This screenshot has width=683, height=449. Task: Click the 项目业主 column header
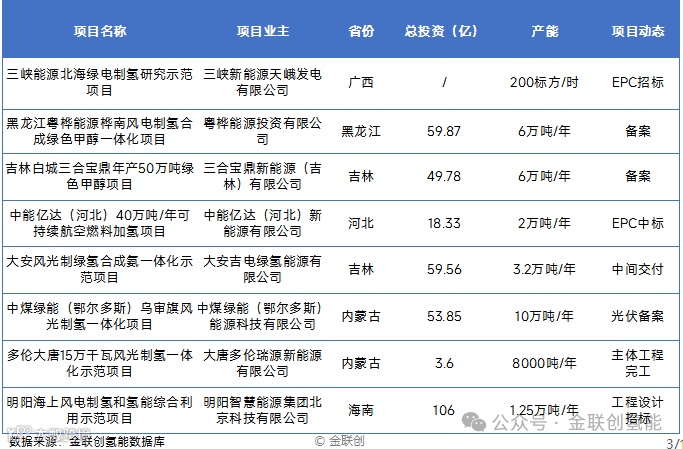pyautogui.click(x=263, y=31)
